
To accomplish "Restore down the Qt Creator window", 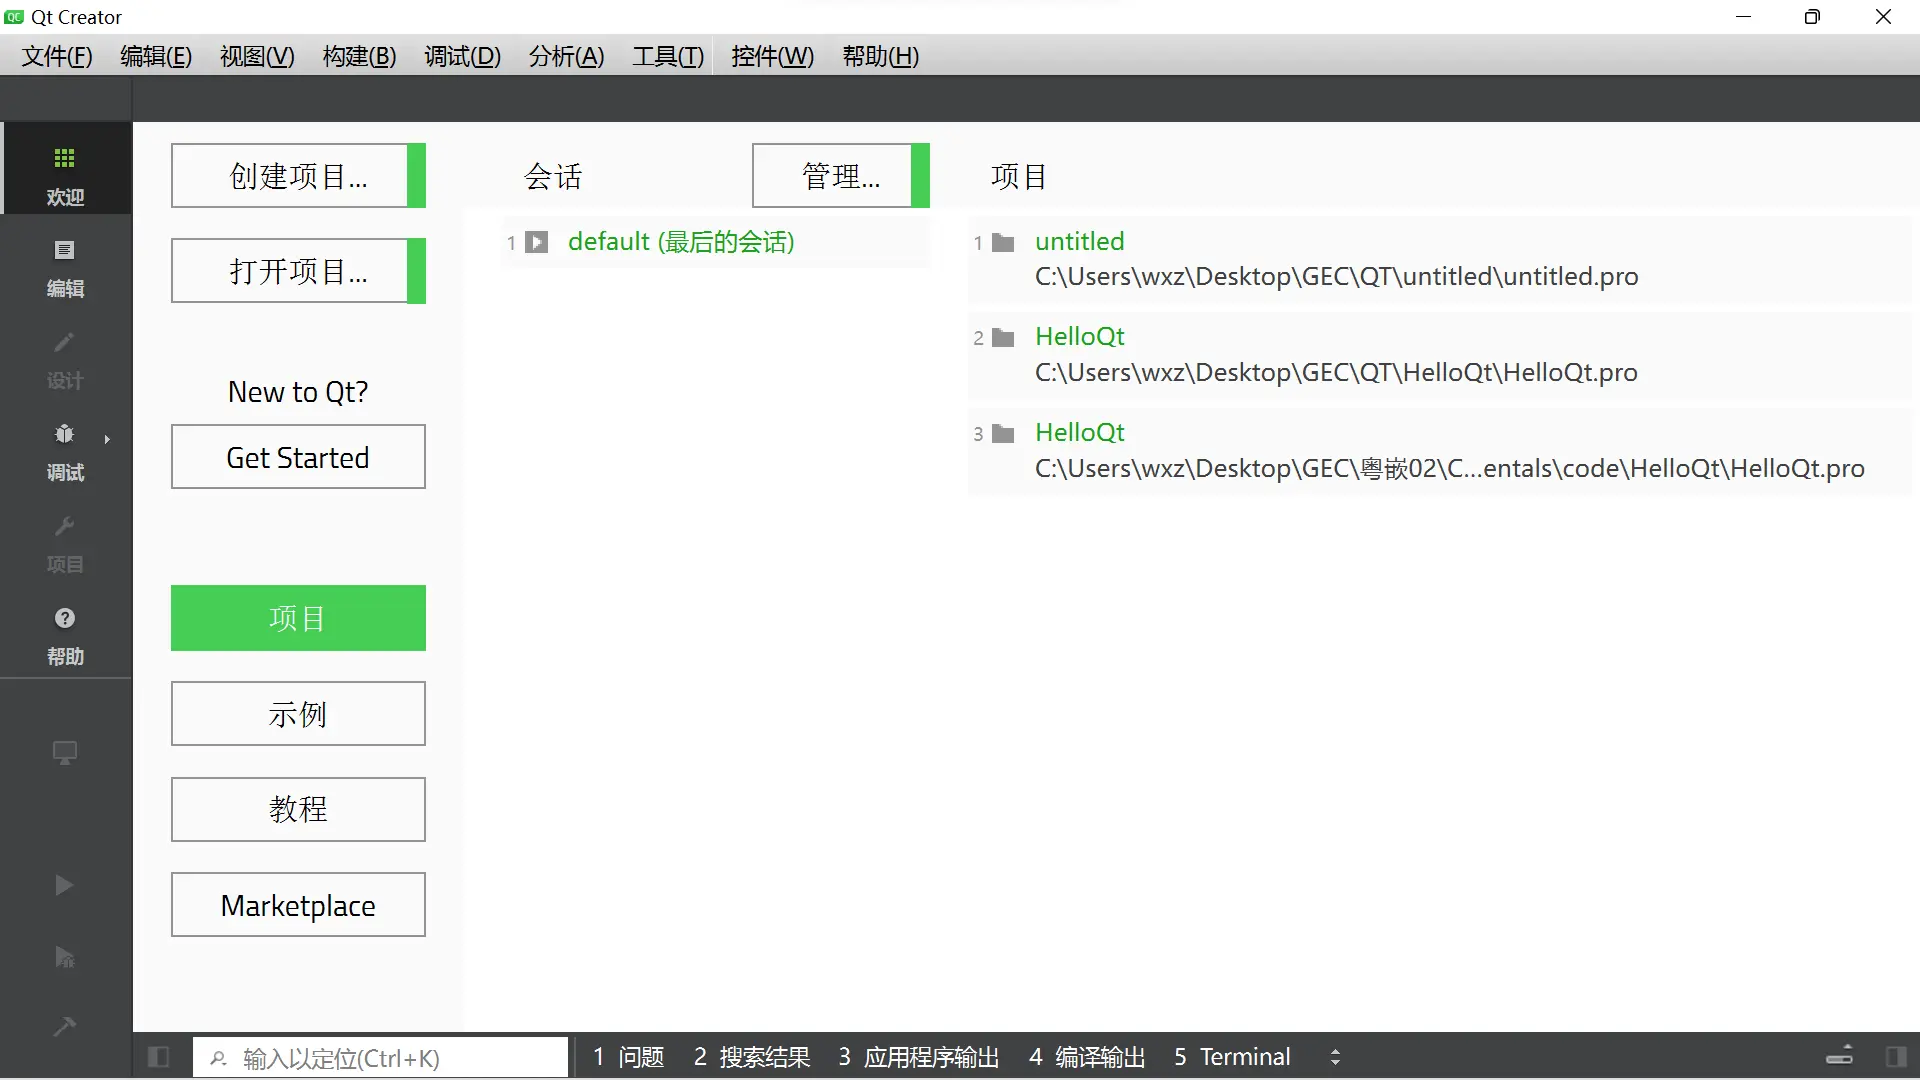I will 1812,17.
